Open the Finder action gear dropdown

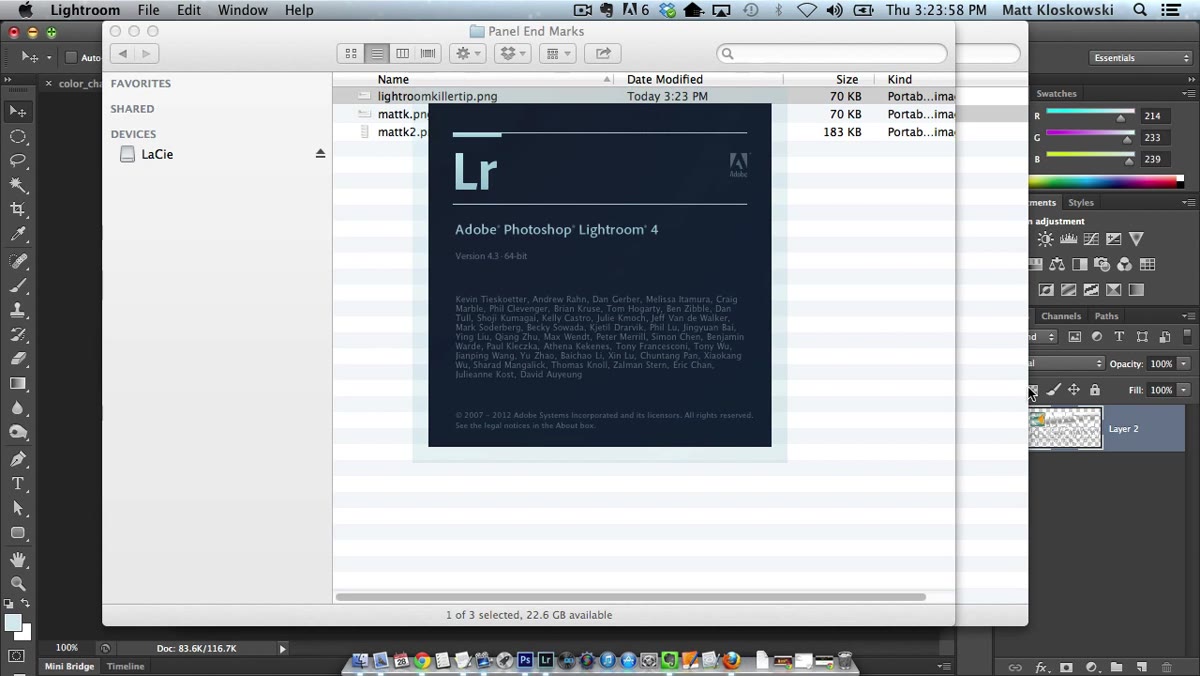pos(467,53)
